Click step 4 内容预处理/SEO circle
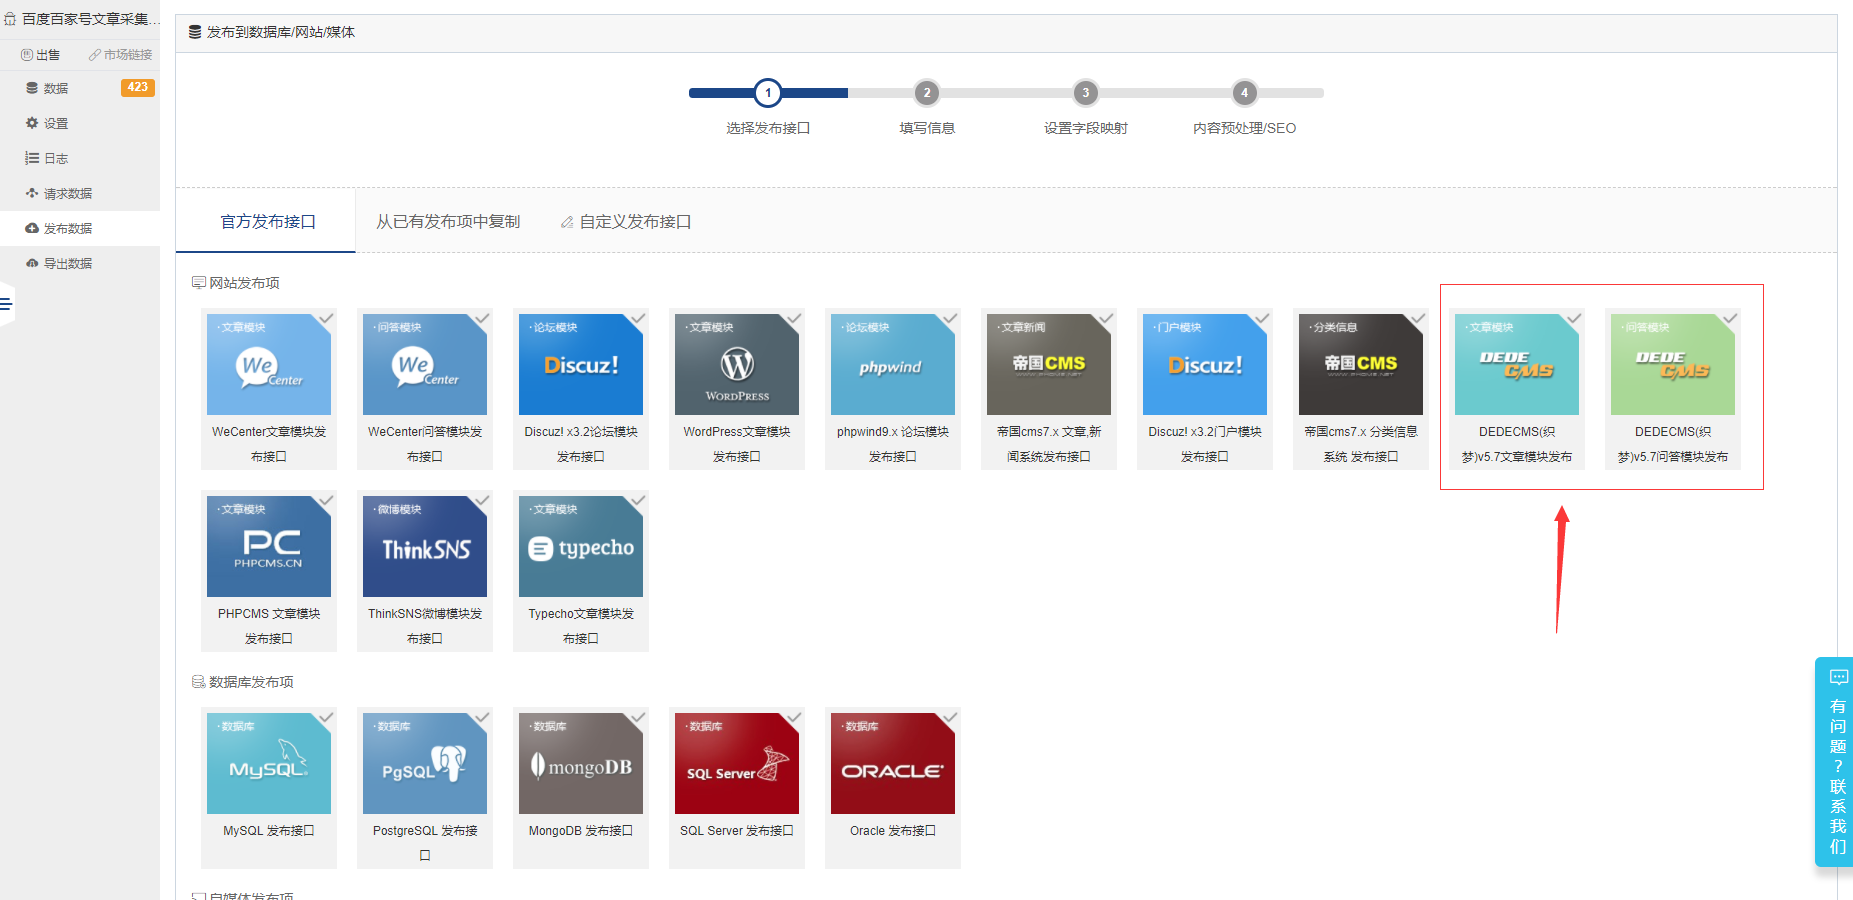This screenshot has width=1853, height=900. (1245, 93)
